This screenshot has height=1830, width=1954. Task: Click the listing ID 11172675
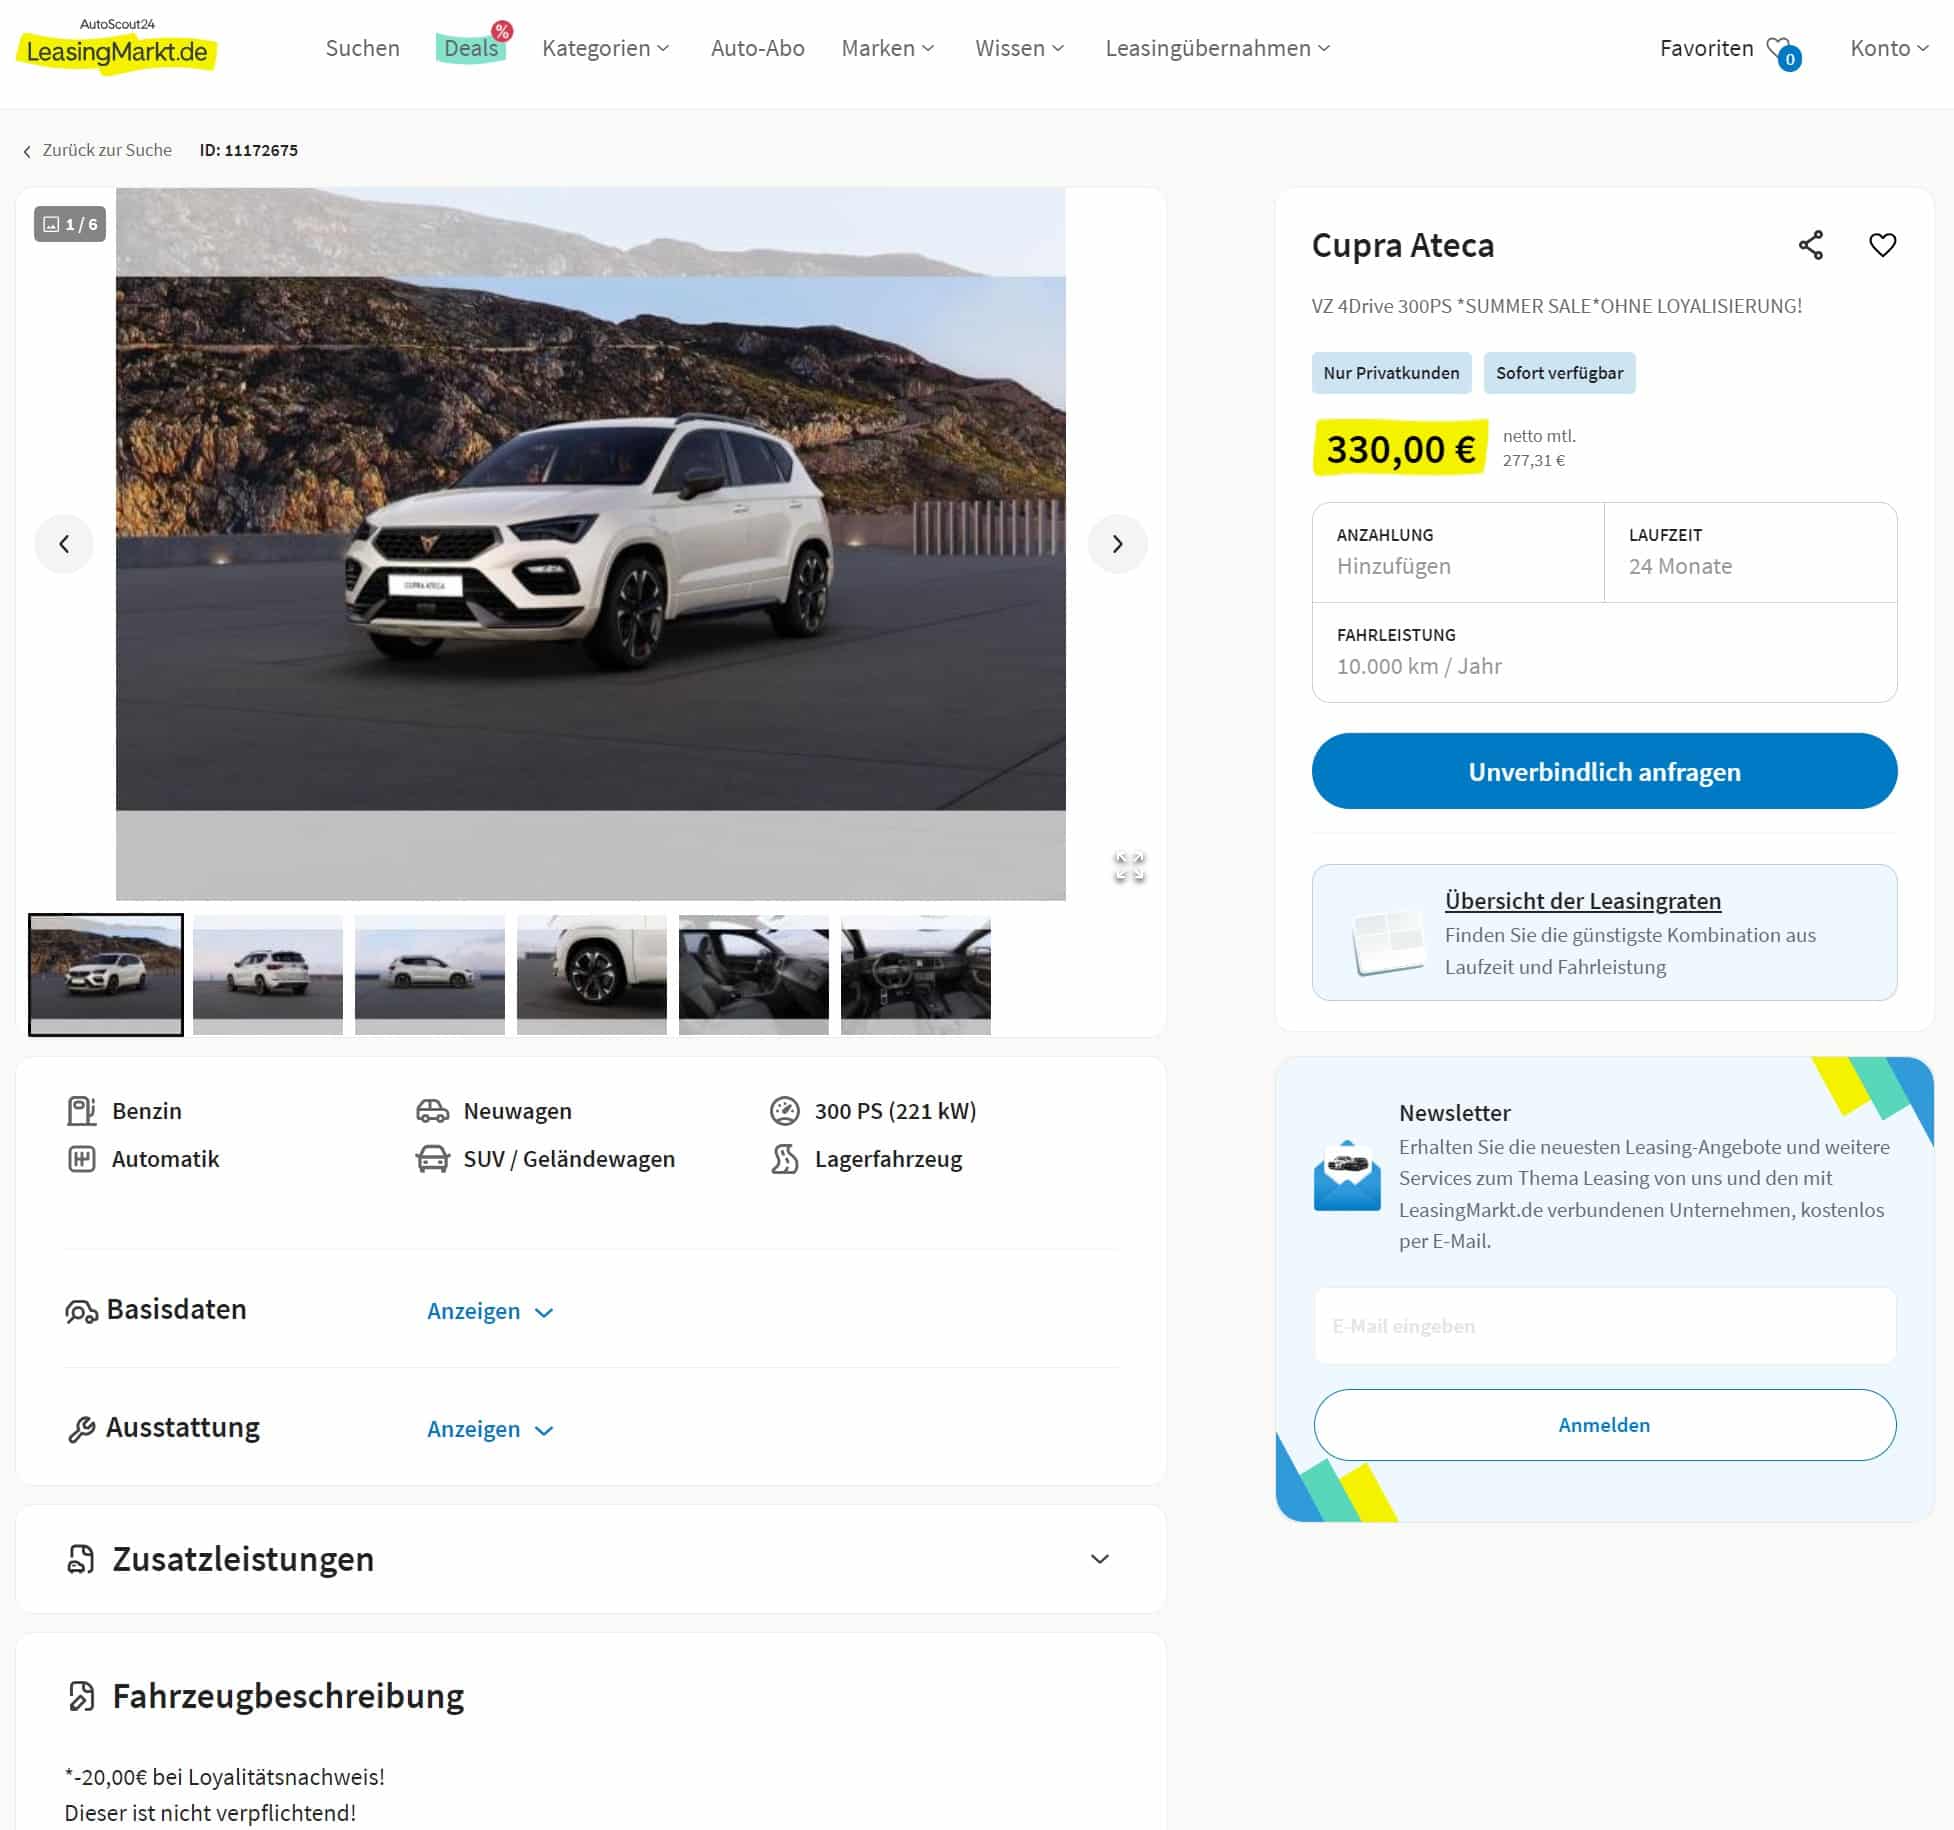click(x=248, y=150)
